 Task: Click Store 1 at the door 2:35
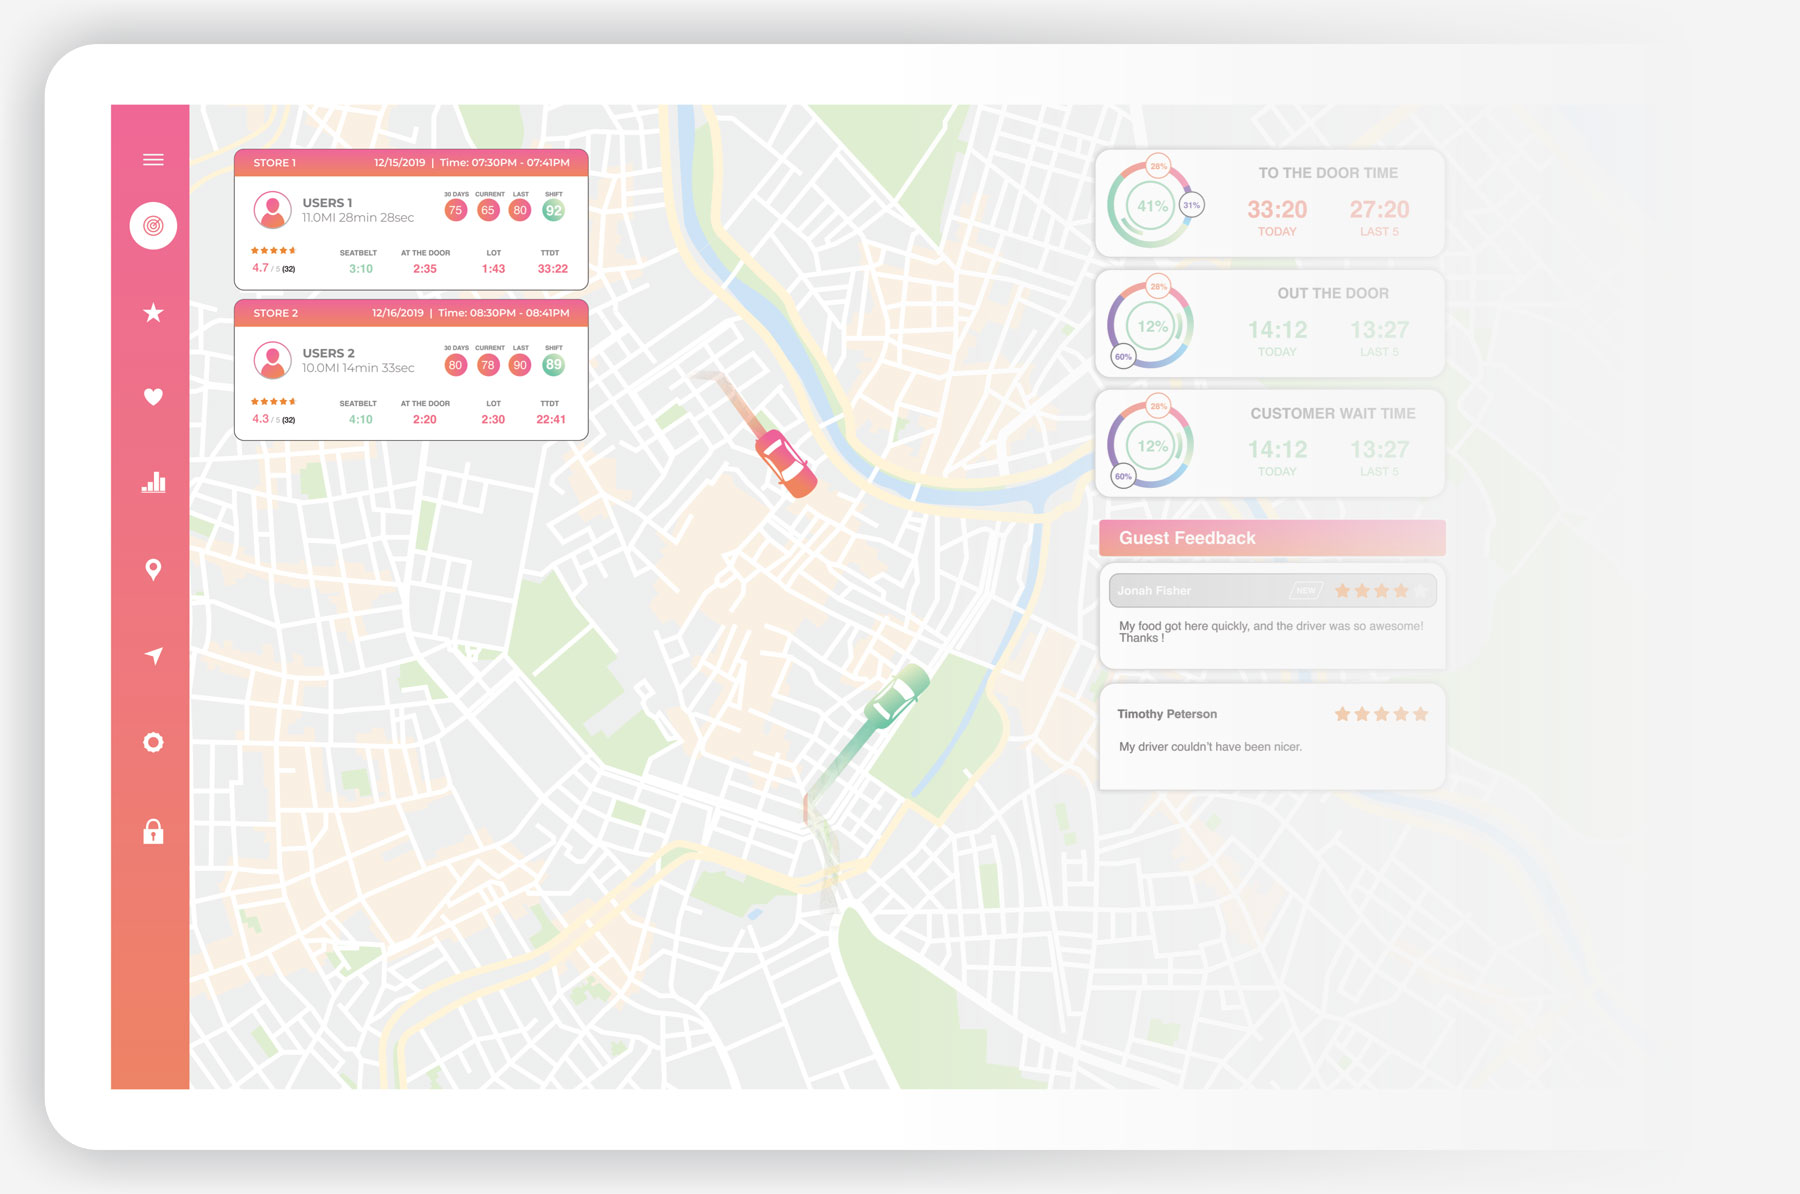click(x=425, y=269)
